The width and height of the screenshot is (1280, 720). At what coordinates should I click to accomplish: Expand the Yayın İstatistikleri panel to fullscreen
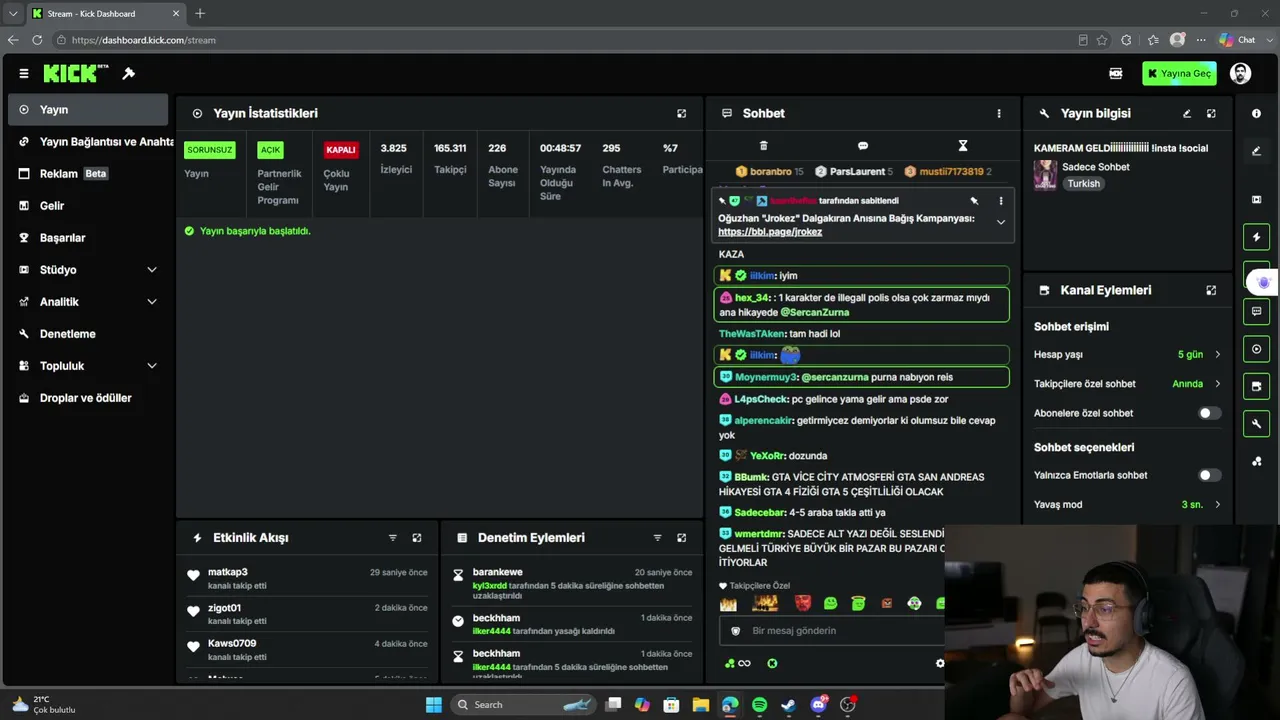tap(682, 114)
